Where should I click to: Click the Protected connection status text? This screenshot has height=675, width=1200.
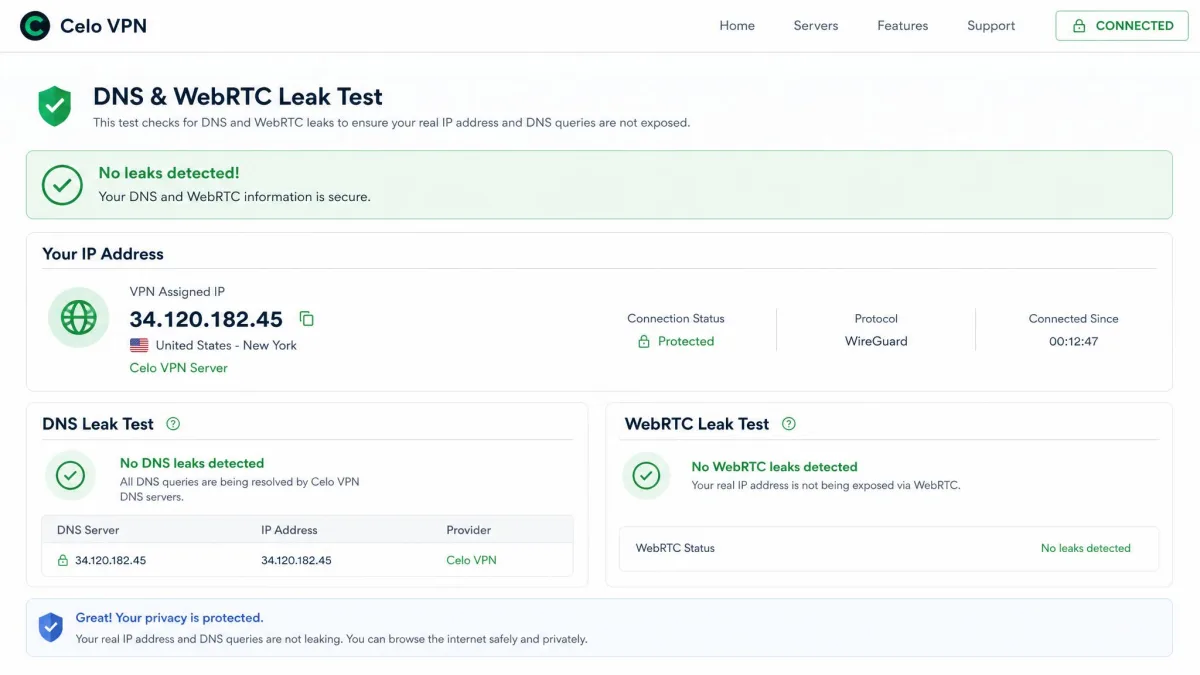click(686, 341)
